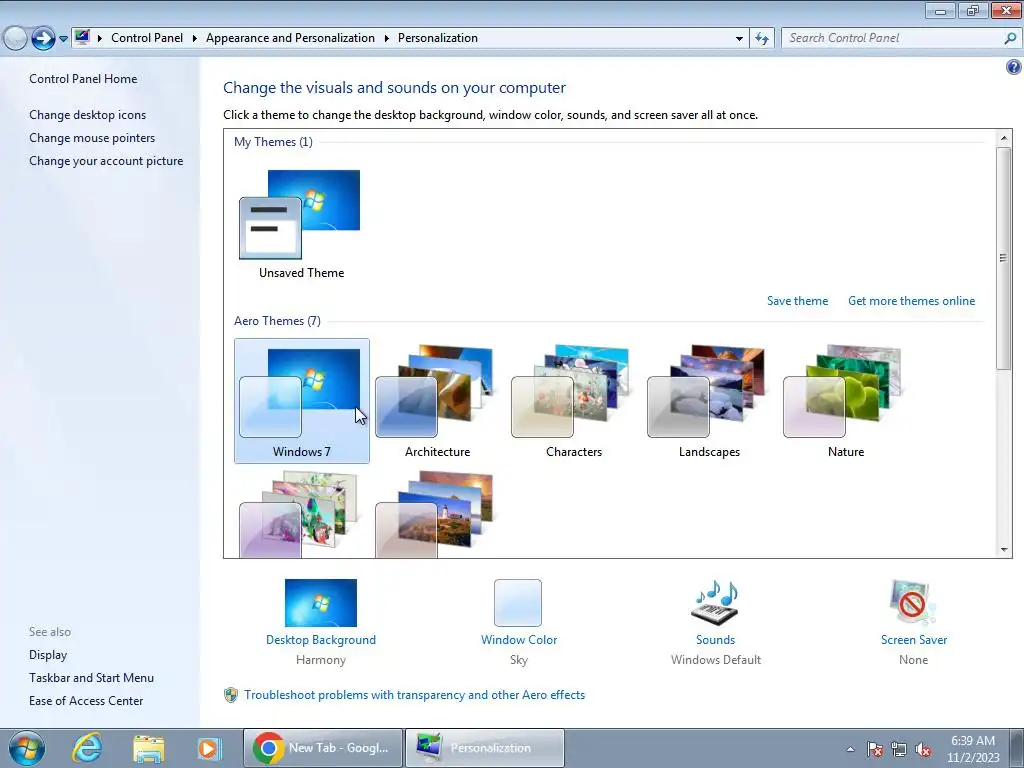Screen dimensions: 1024x768
Task: Launch Windows Media Player from taskbar
Action: [210, 748]
